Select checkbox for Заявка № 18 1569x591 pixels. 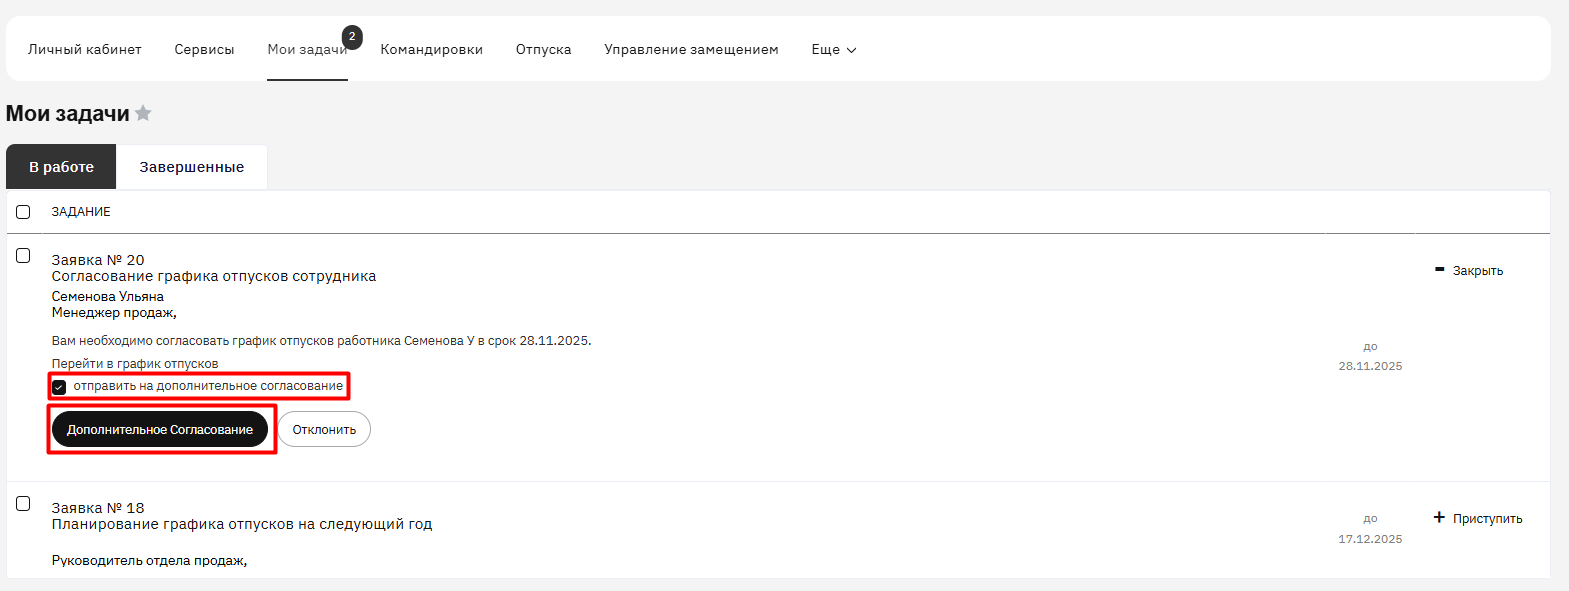(x=23, y=504)
